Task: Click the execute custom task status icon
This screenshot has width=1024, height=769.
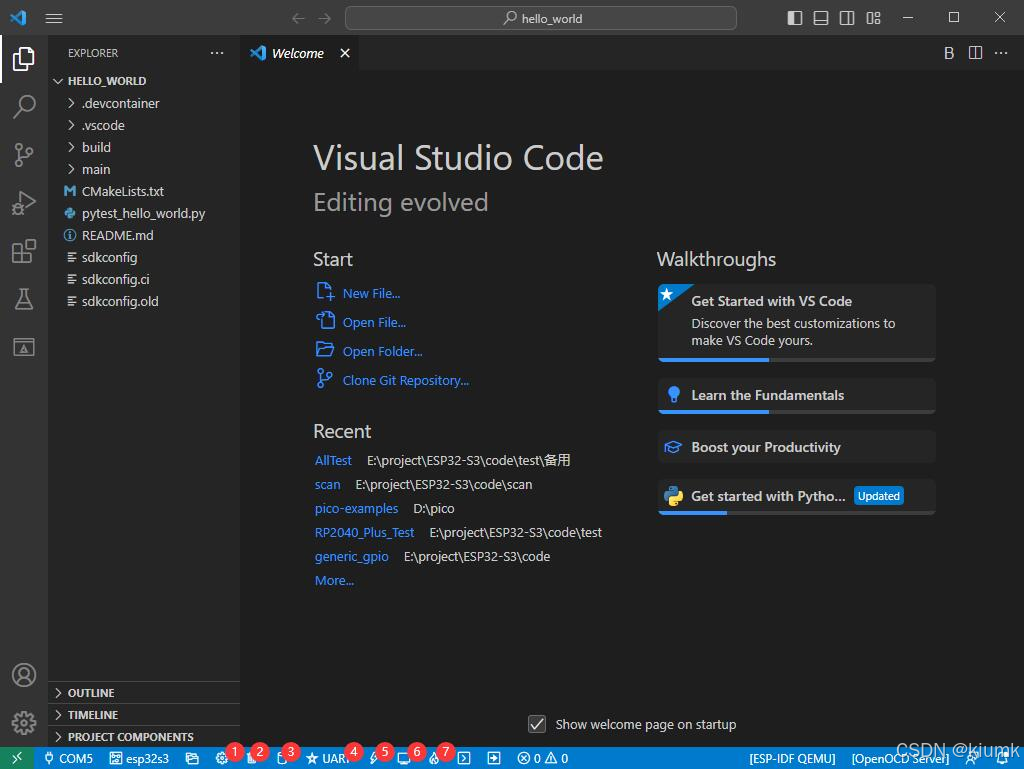Action: pos(494,759)
